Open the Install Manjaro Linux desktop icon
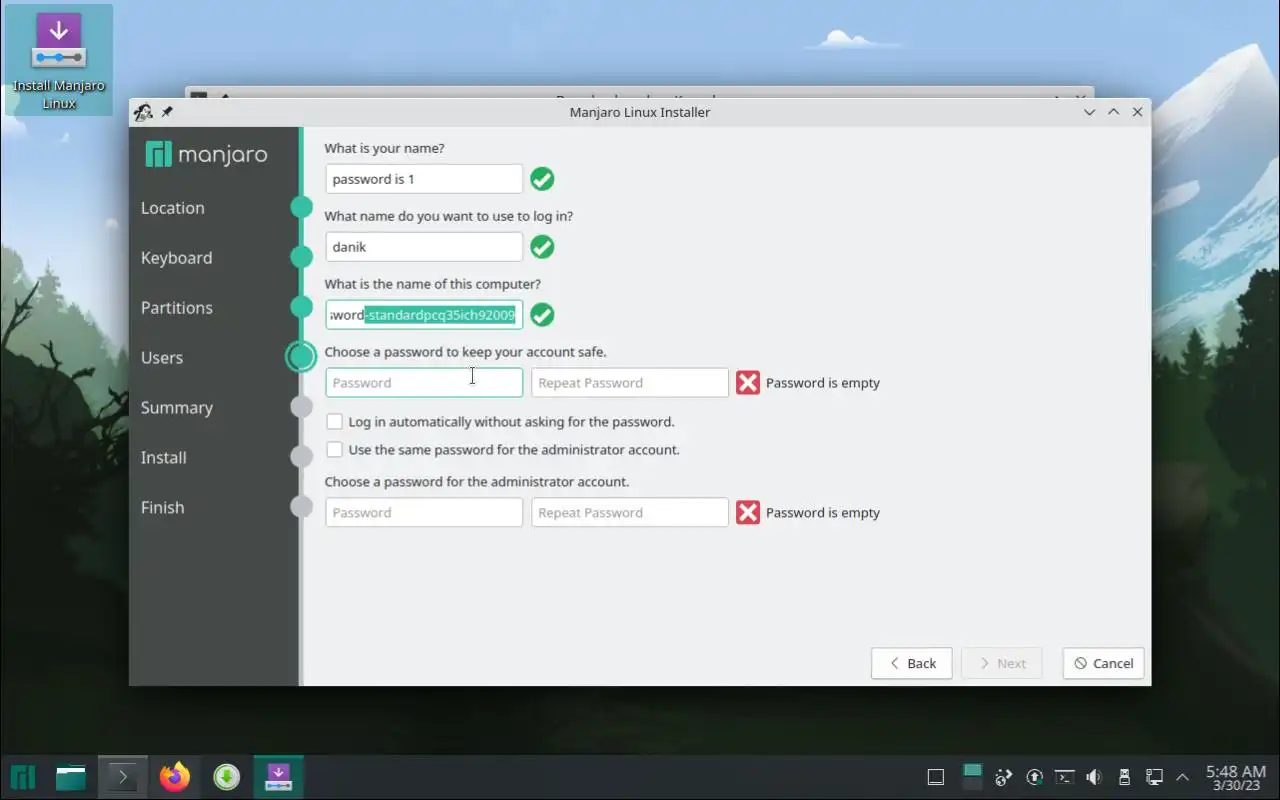This screenshot has width=1280, height=800. coord(59,60)
